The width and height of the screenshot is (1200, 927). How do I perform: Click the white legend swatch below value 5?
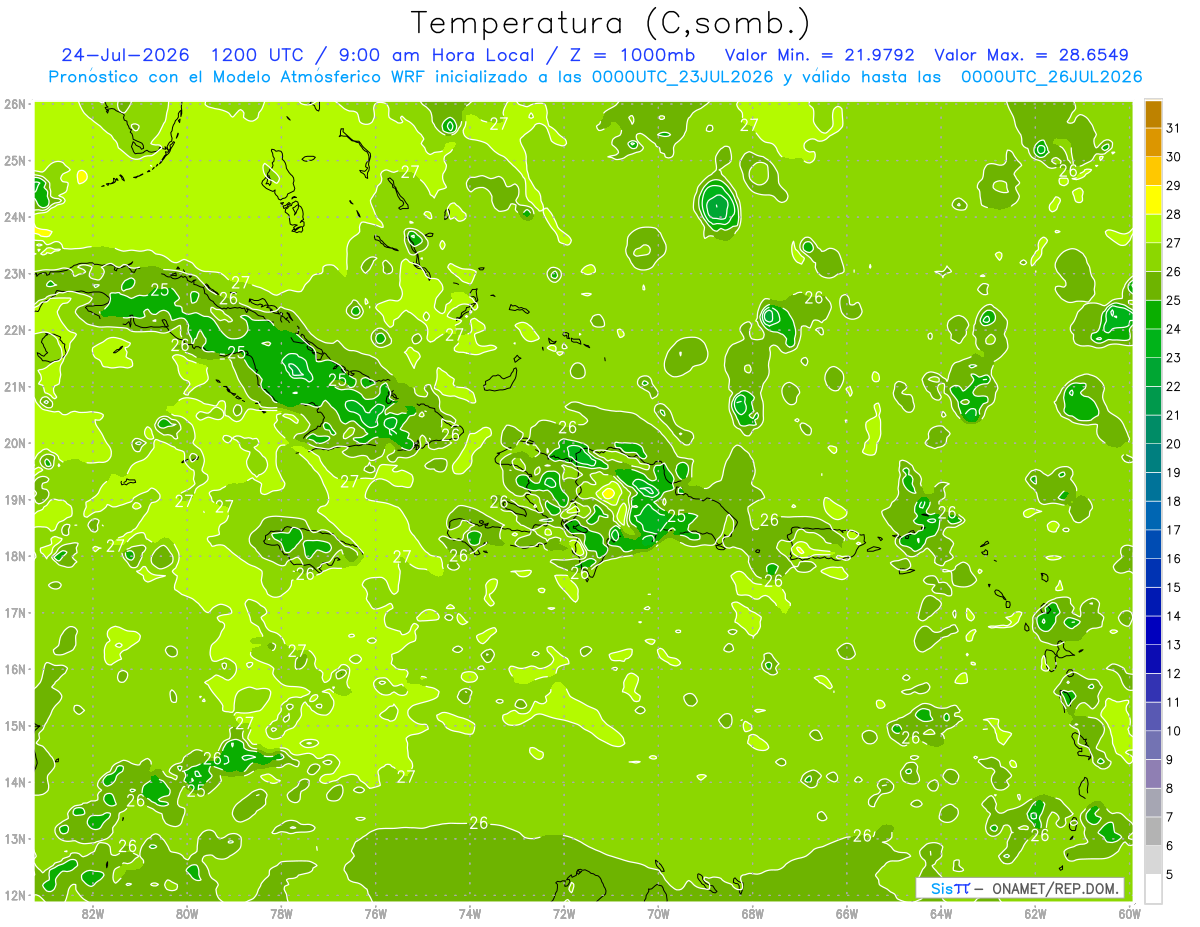point(1153,888)
